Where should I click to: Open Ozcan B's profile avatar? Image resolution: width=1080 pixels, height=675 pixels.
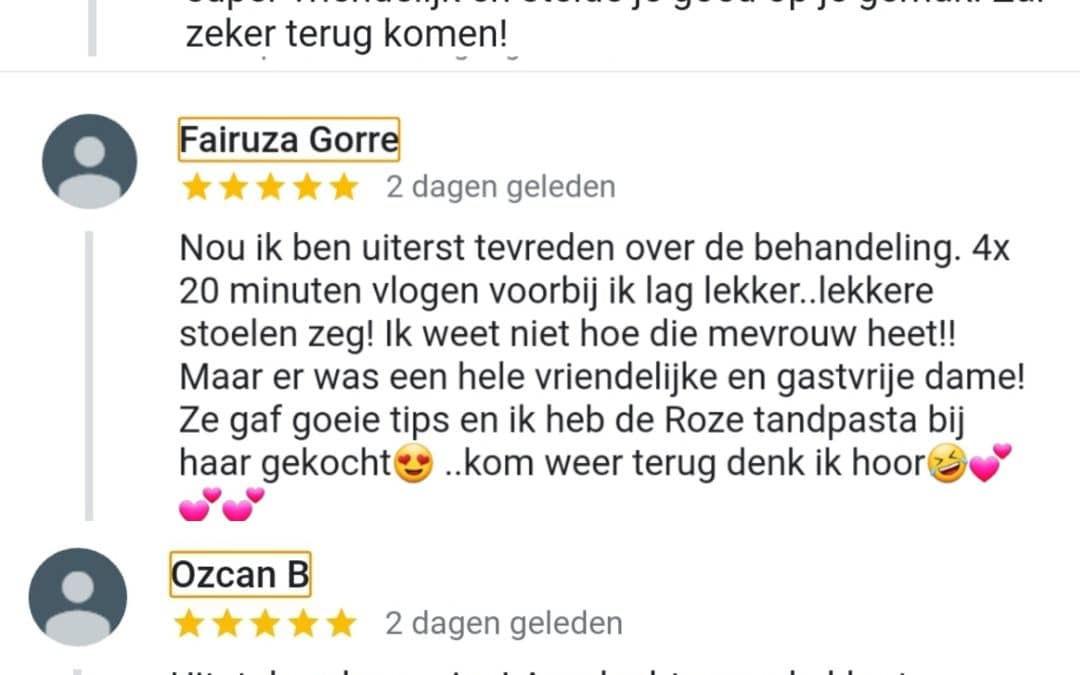point(78,596)
